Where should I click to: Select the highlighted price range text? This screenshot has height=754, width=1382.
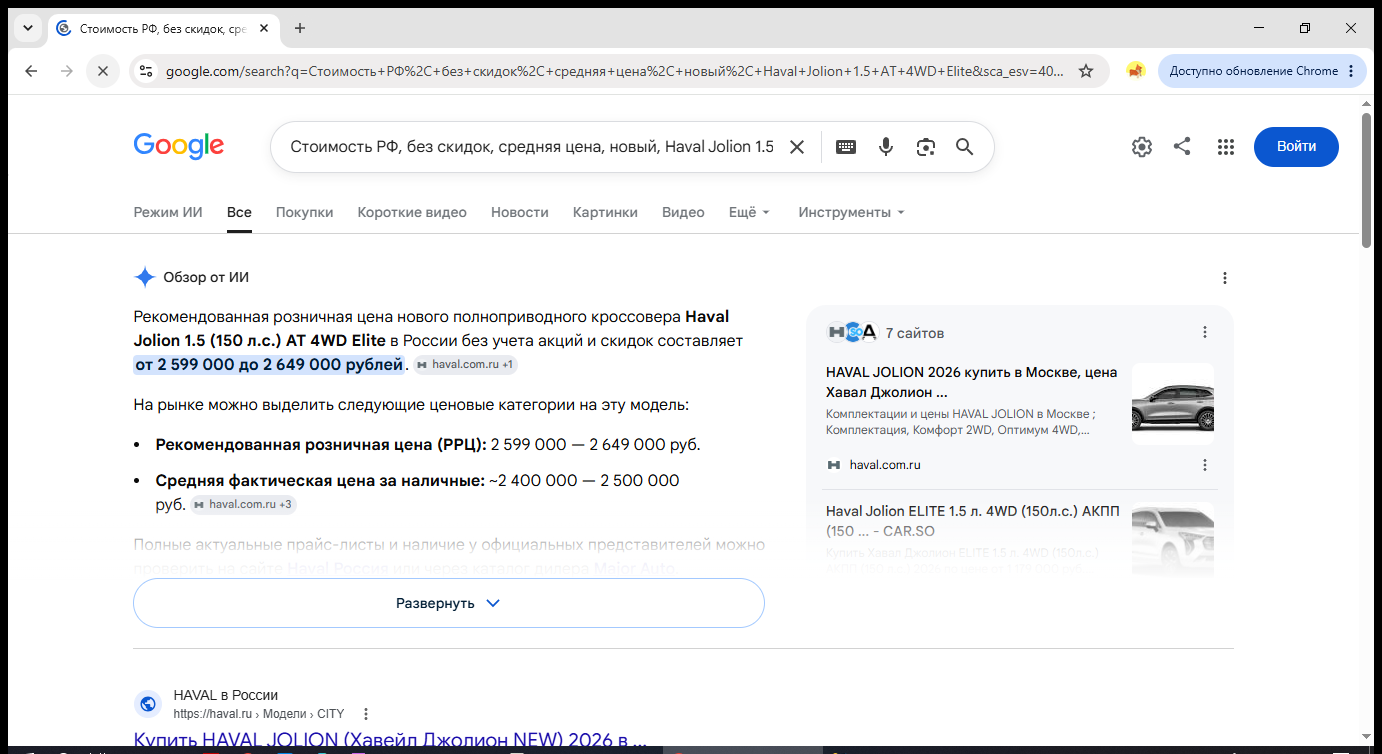[269, 364]
